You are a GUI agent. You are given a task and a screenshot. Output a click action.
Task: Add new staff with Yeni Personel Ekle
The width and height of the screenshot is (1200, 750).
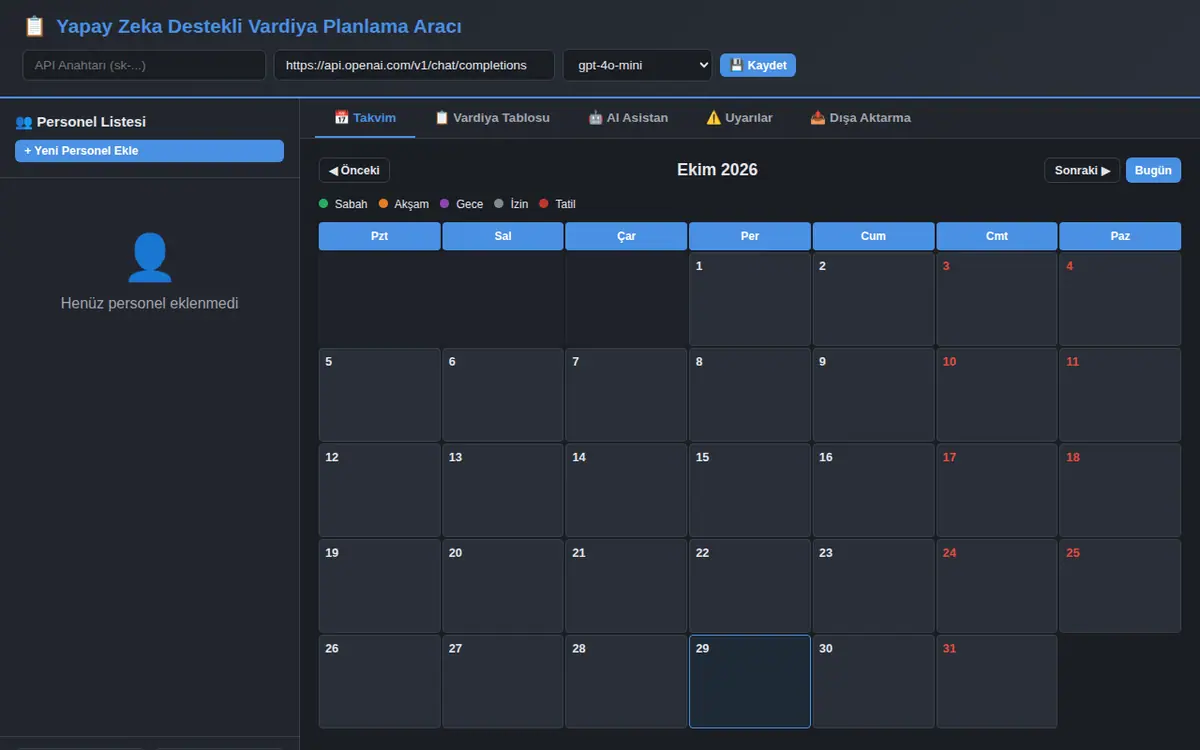(149, 151)
